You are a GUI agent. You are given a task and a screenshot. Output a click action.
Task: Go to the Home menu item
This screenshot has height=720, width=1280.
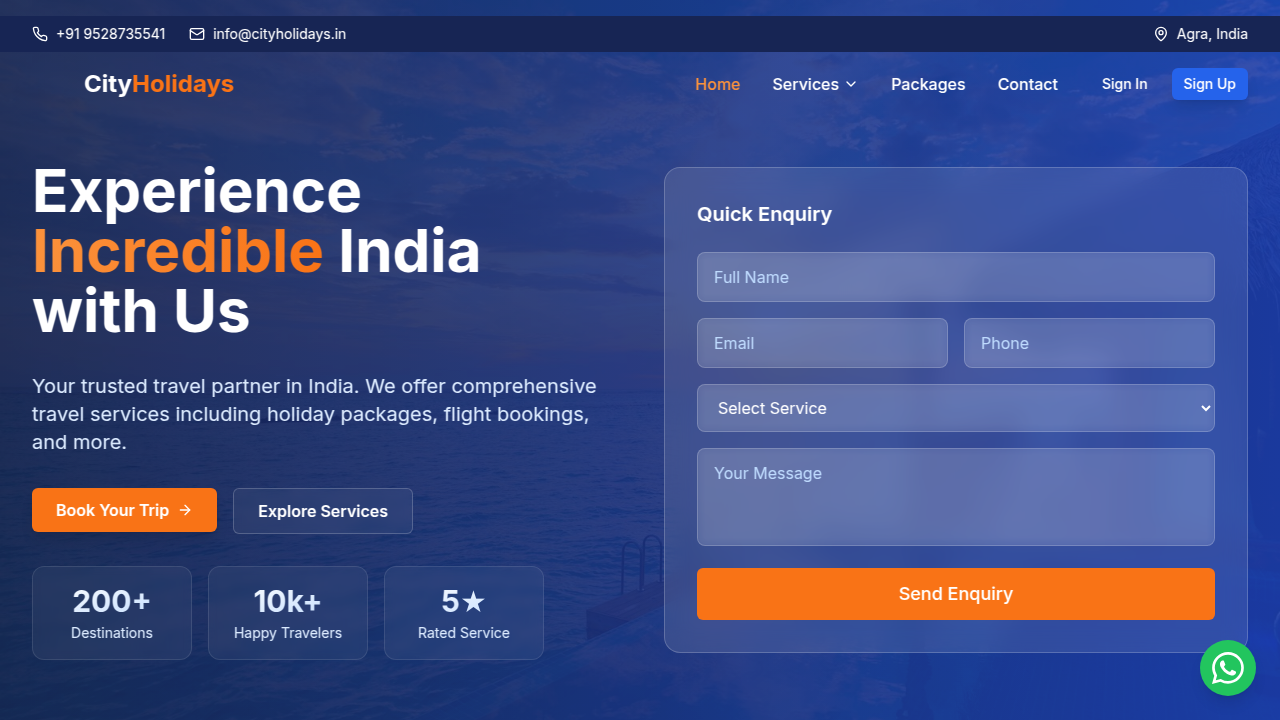tap(717, 84)
